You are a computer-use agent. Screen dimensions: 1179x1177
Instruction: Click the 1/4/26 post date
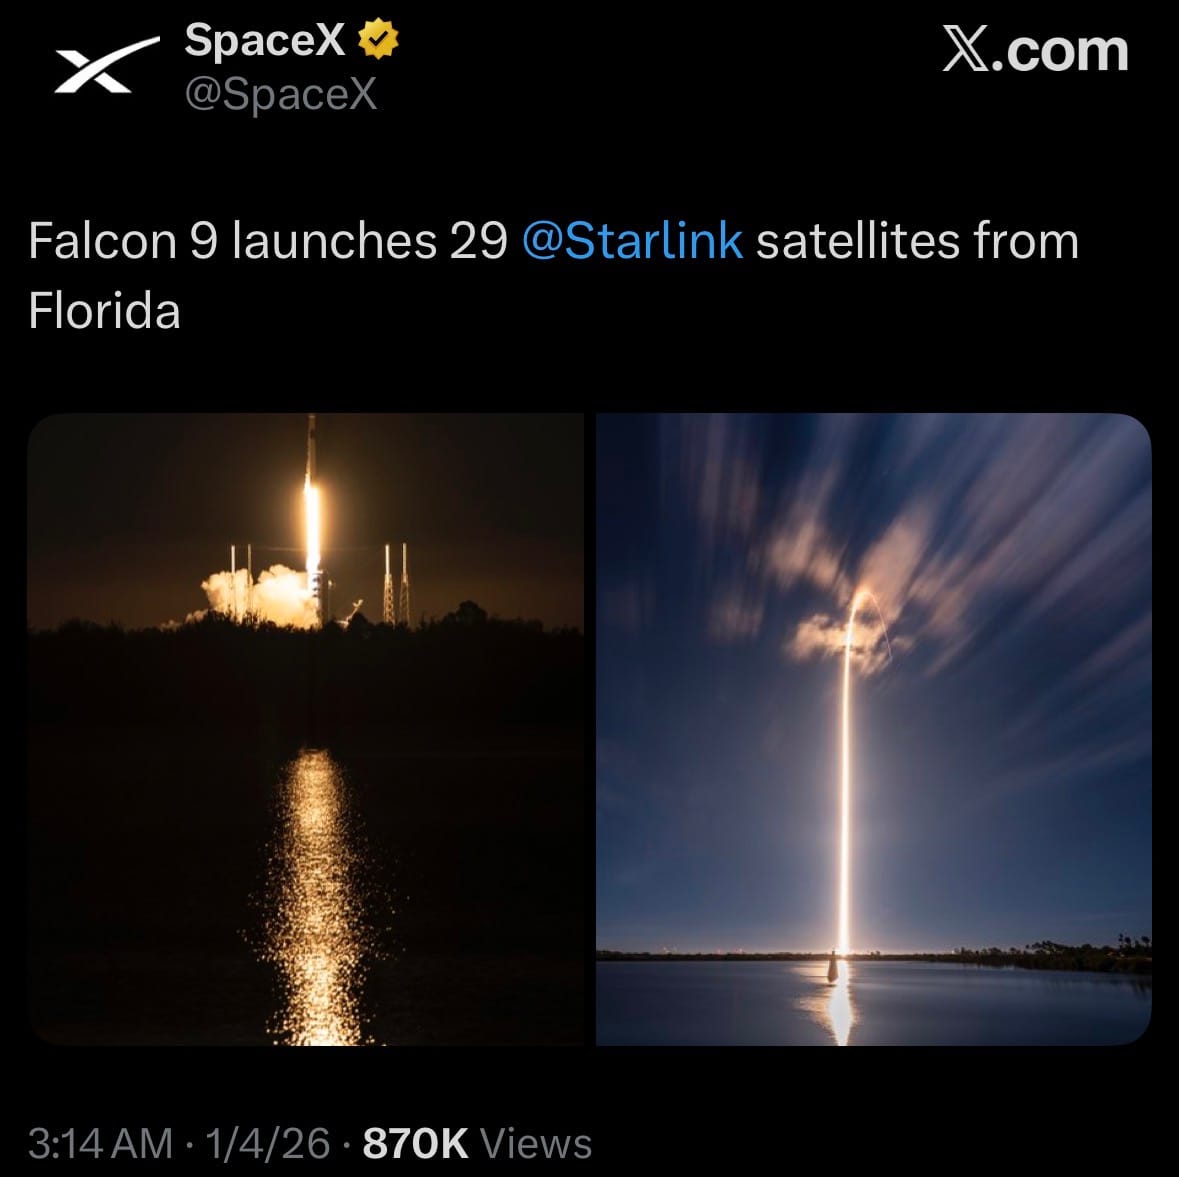tap(267, 1143)
